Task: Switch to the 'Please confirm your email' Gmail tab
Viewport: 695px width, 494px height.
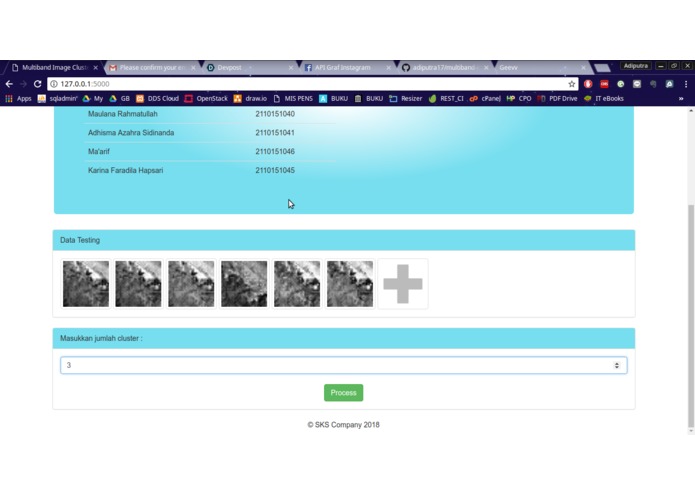Action: pyautogui.click(x=151, y=67)
